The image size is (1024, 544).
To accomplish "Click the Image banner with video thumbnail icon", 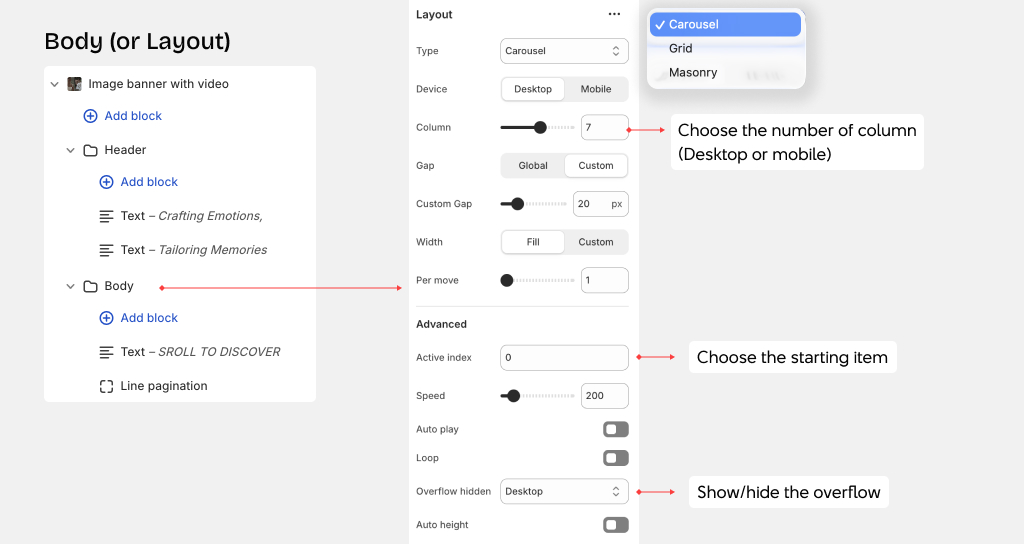I will [x=74, y=84].
